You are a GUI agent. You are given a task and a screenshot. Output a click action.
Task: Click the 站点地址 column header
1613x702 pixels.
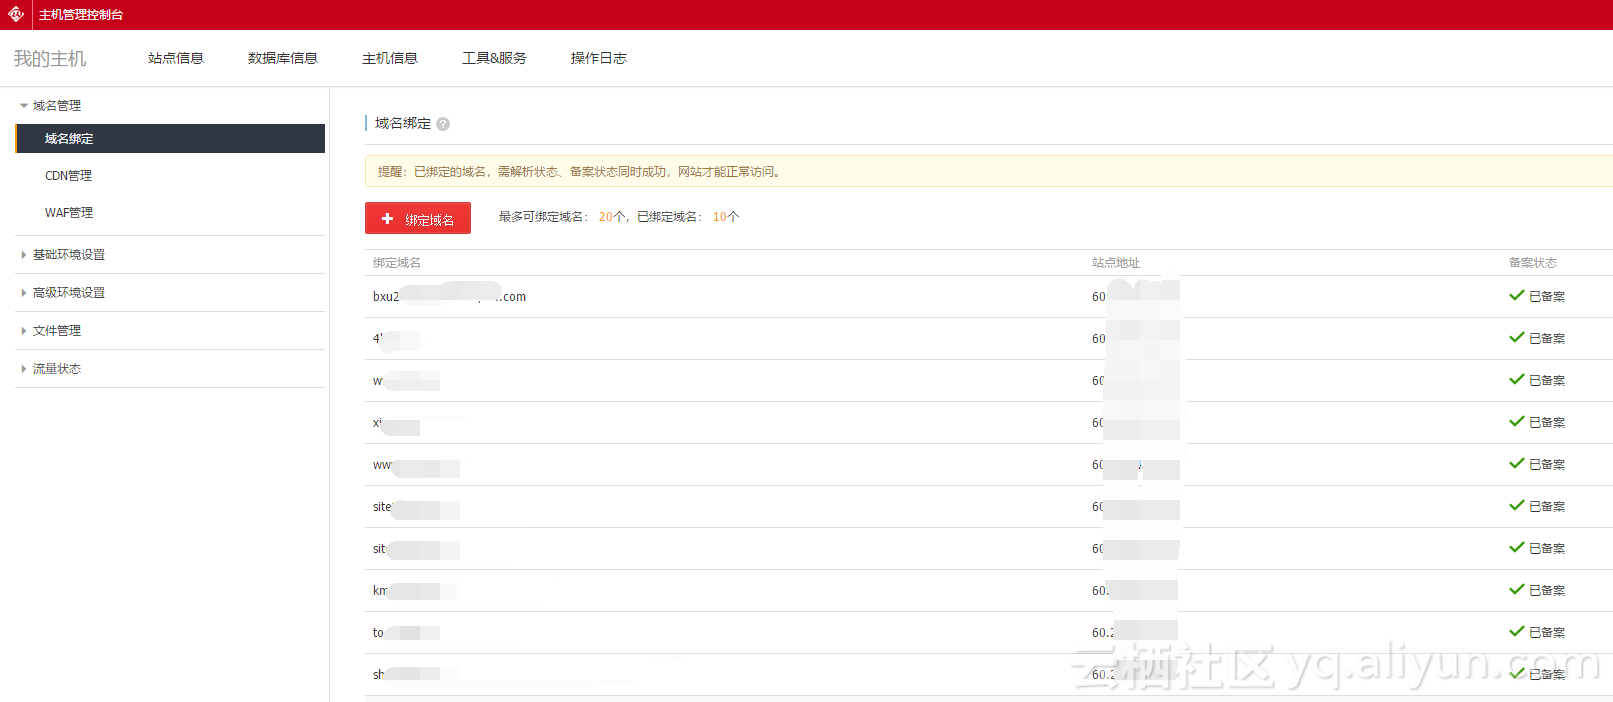click(x=1116, y=263)
